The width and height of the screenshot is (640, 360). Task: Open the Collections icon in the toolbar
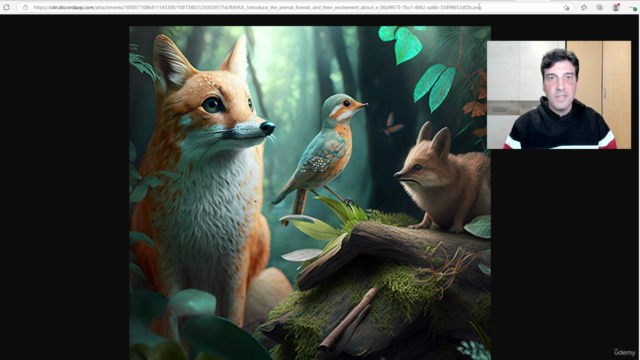(x=600, y=7)
